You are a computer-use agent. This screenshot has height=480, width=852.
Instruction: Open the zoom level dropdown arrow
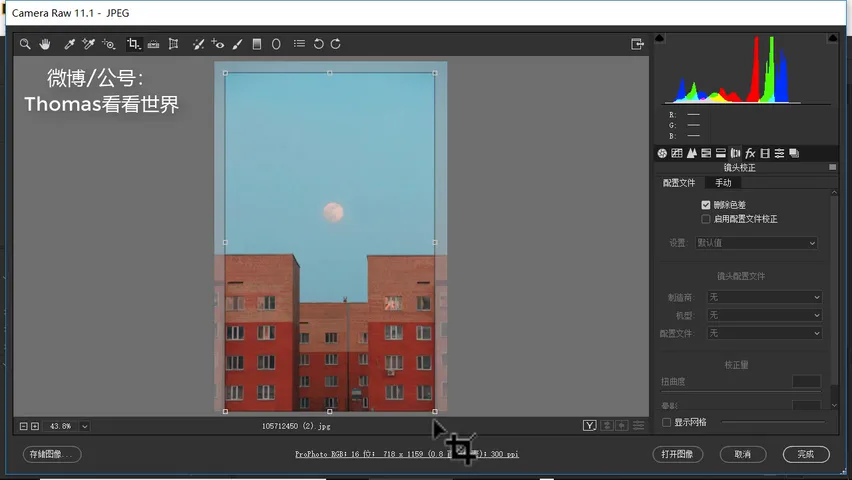(85, 426)
